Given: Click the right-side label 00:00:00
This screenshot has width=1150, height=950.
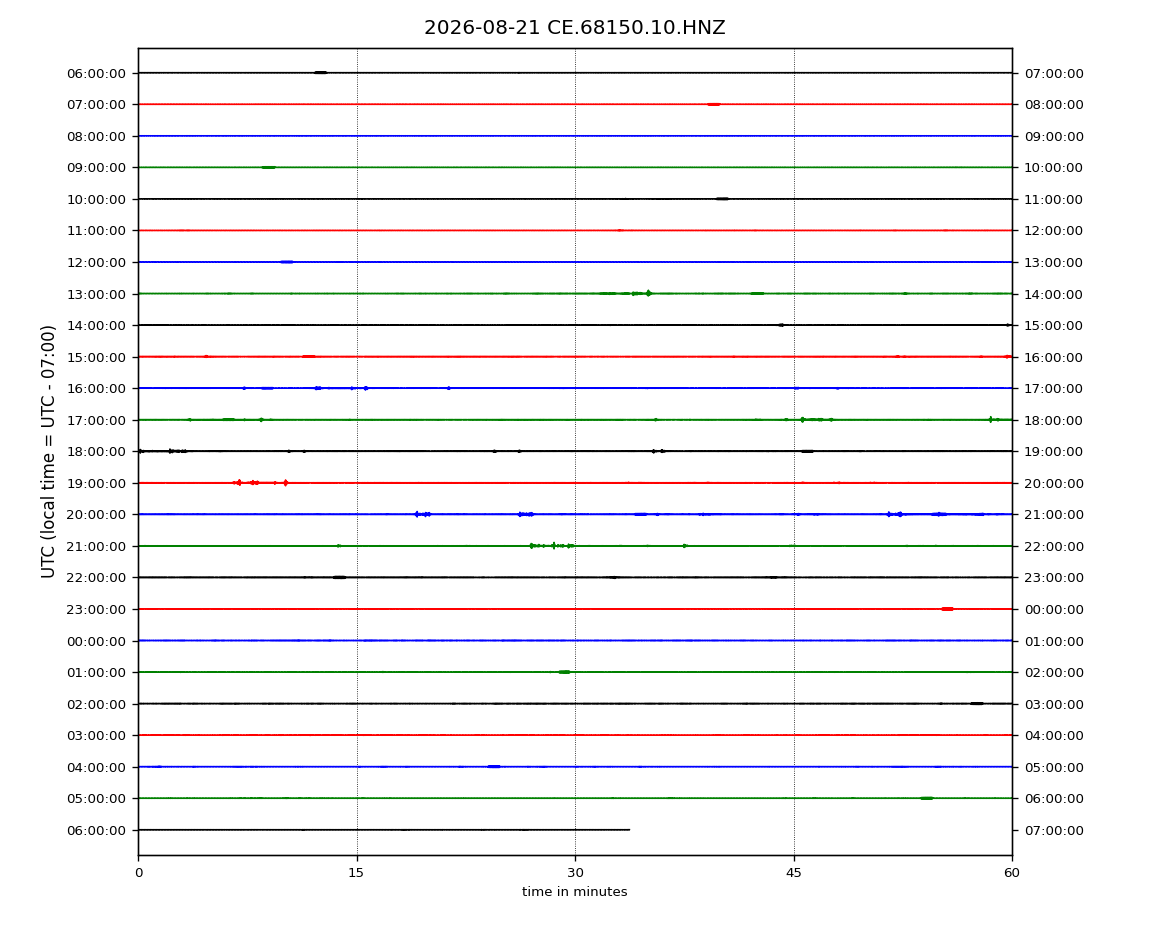Looking at the screenshot, I should [x=1054, y=610].
